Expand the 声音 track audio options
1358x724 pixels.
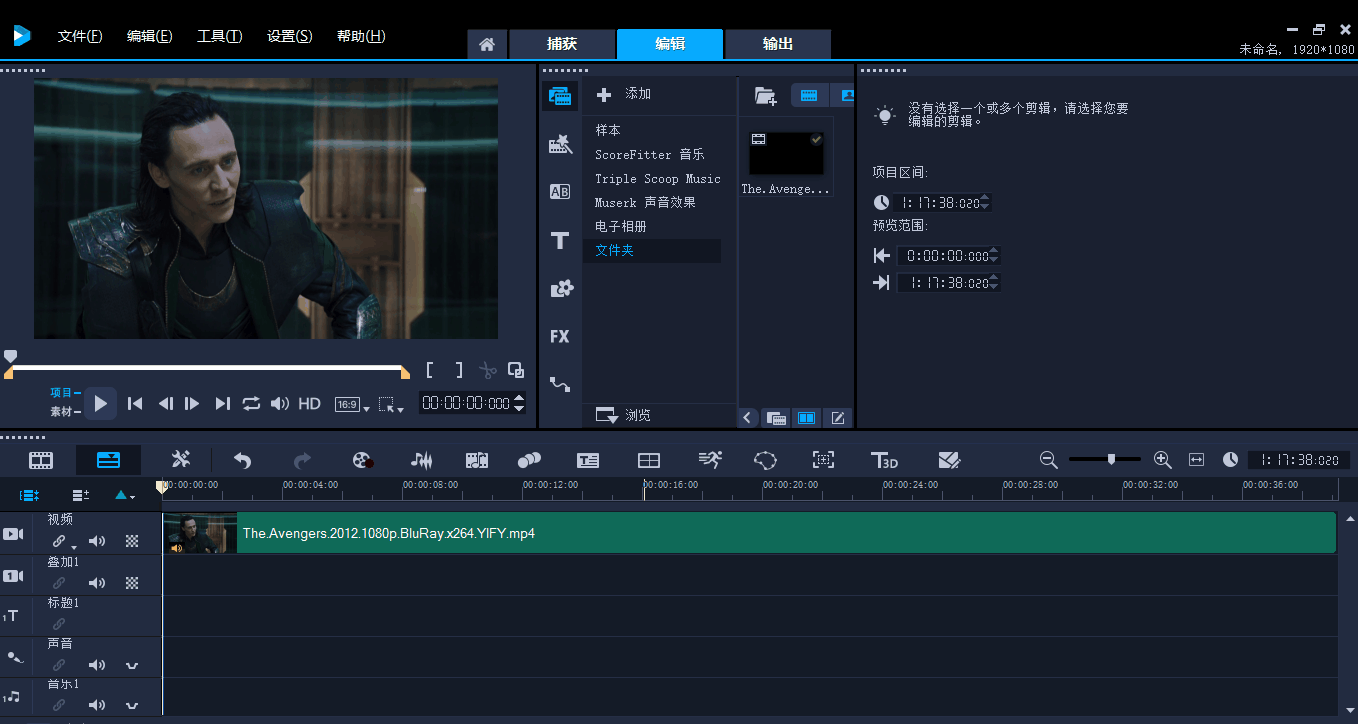coord(131,665)
